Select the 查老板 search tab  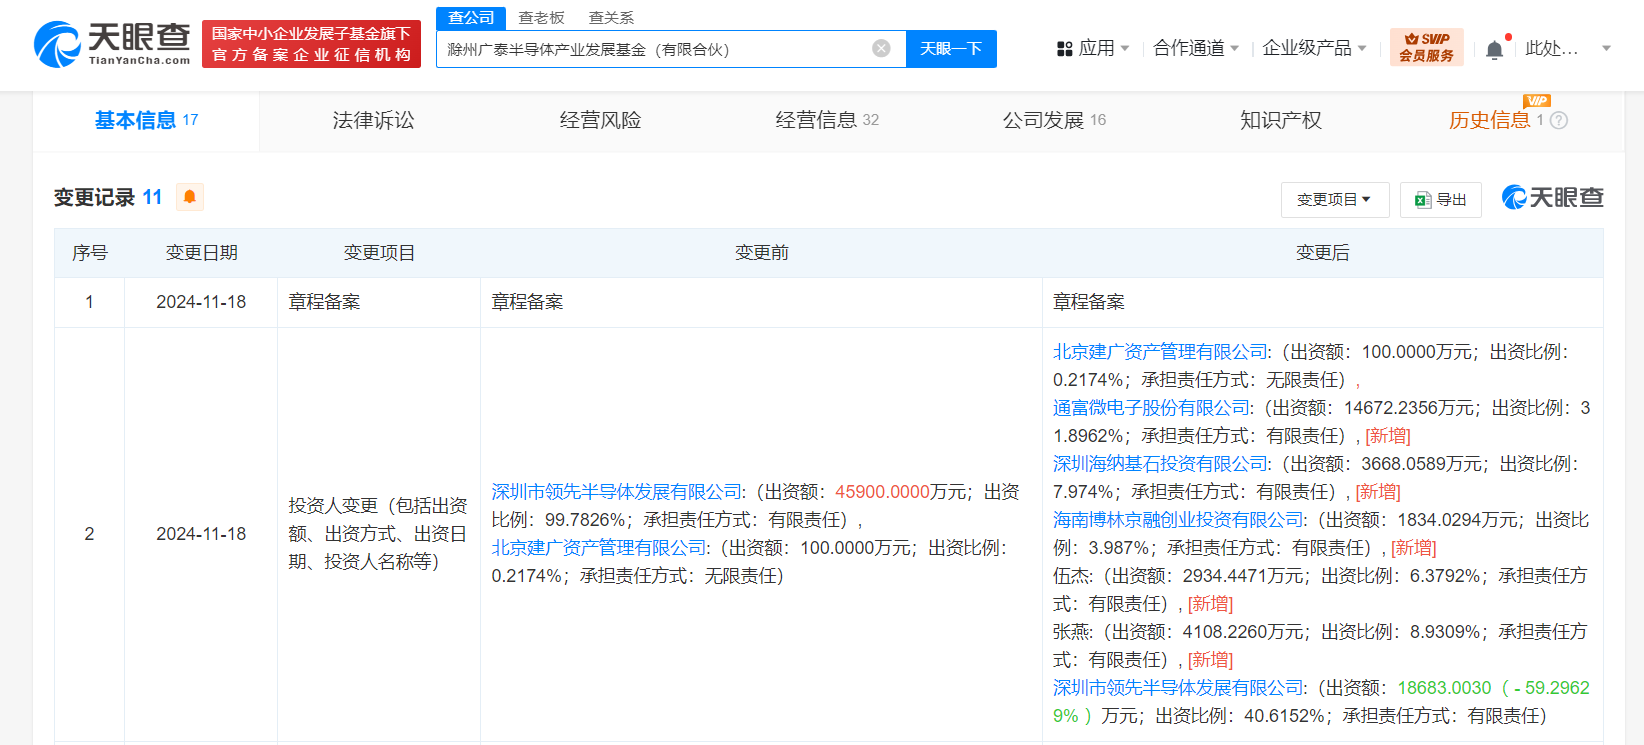pos(541,18)
